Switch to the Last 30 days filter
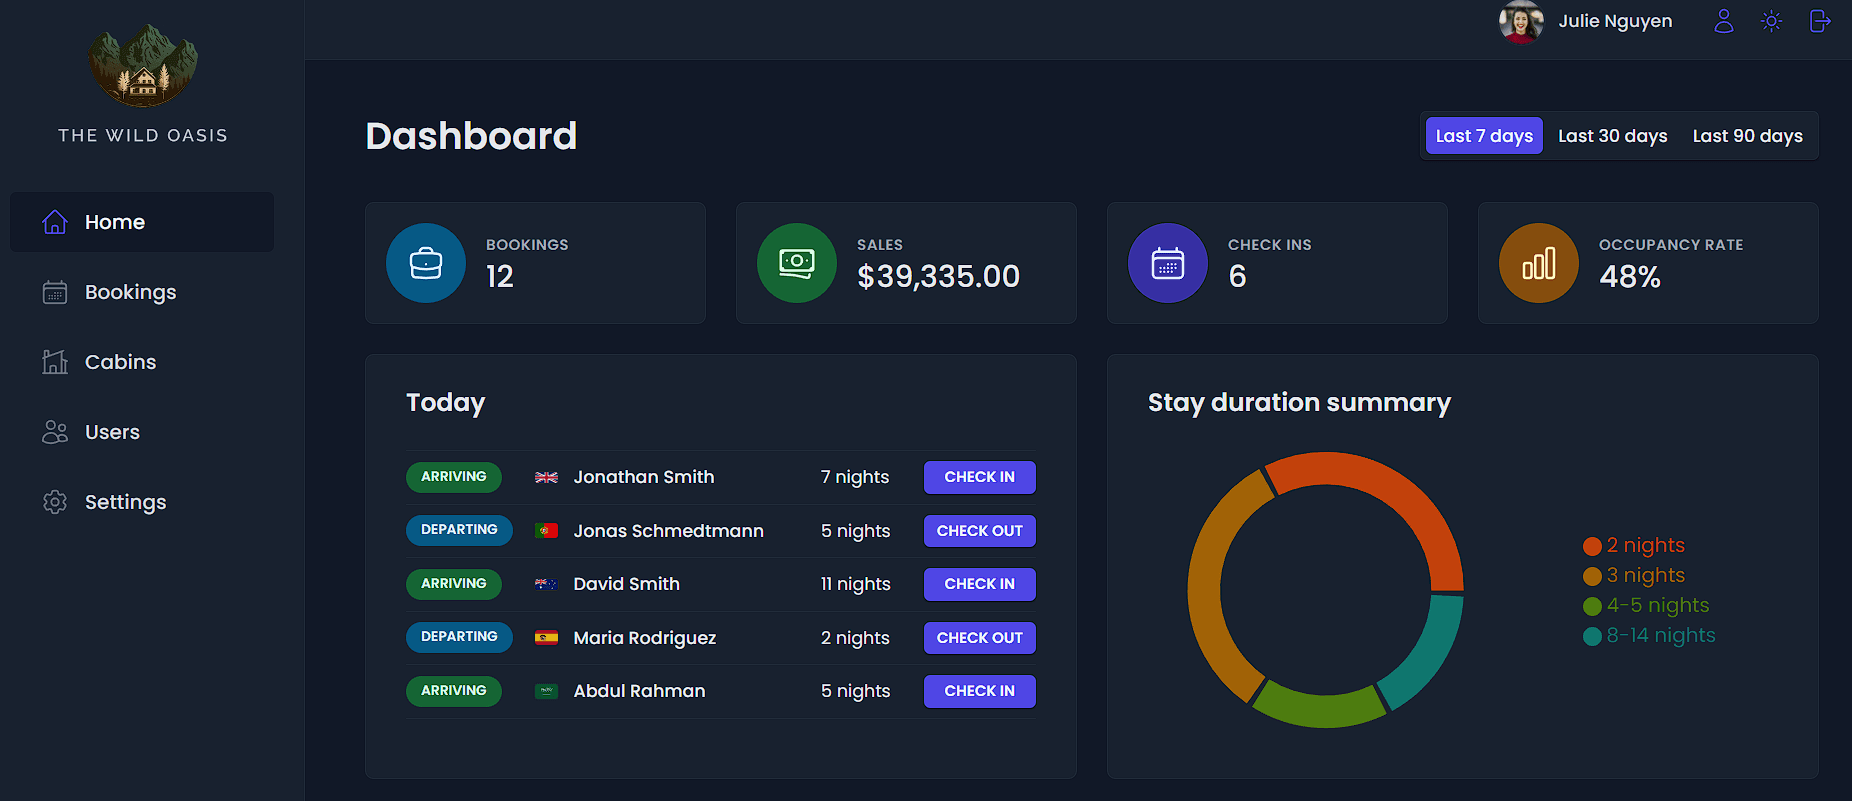 click(1612, 136)
